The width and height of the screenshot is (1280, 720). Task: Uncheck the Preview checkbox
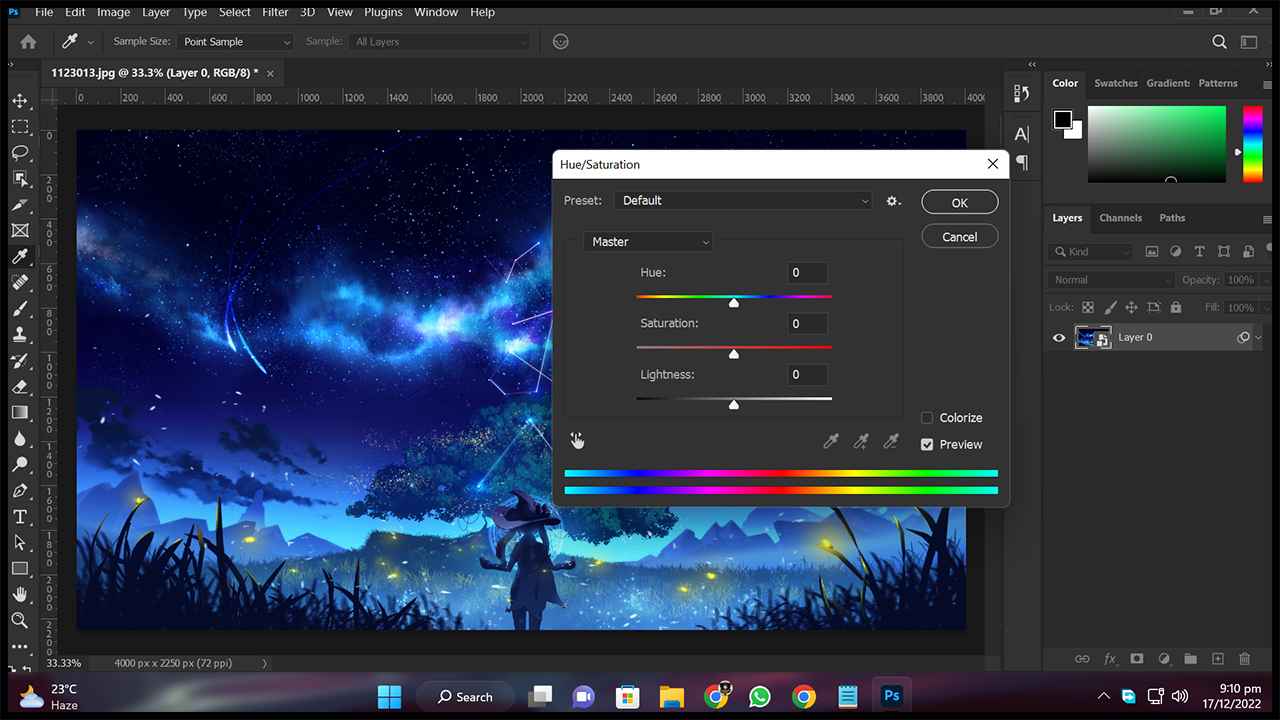pos(927,444)
